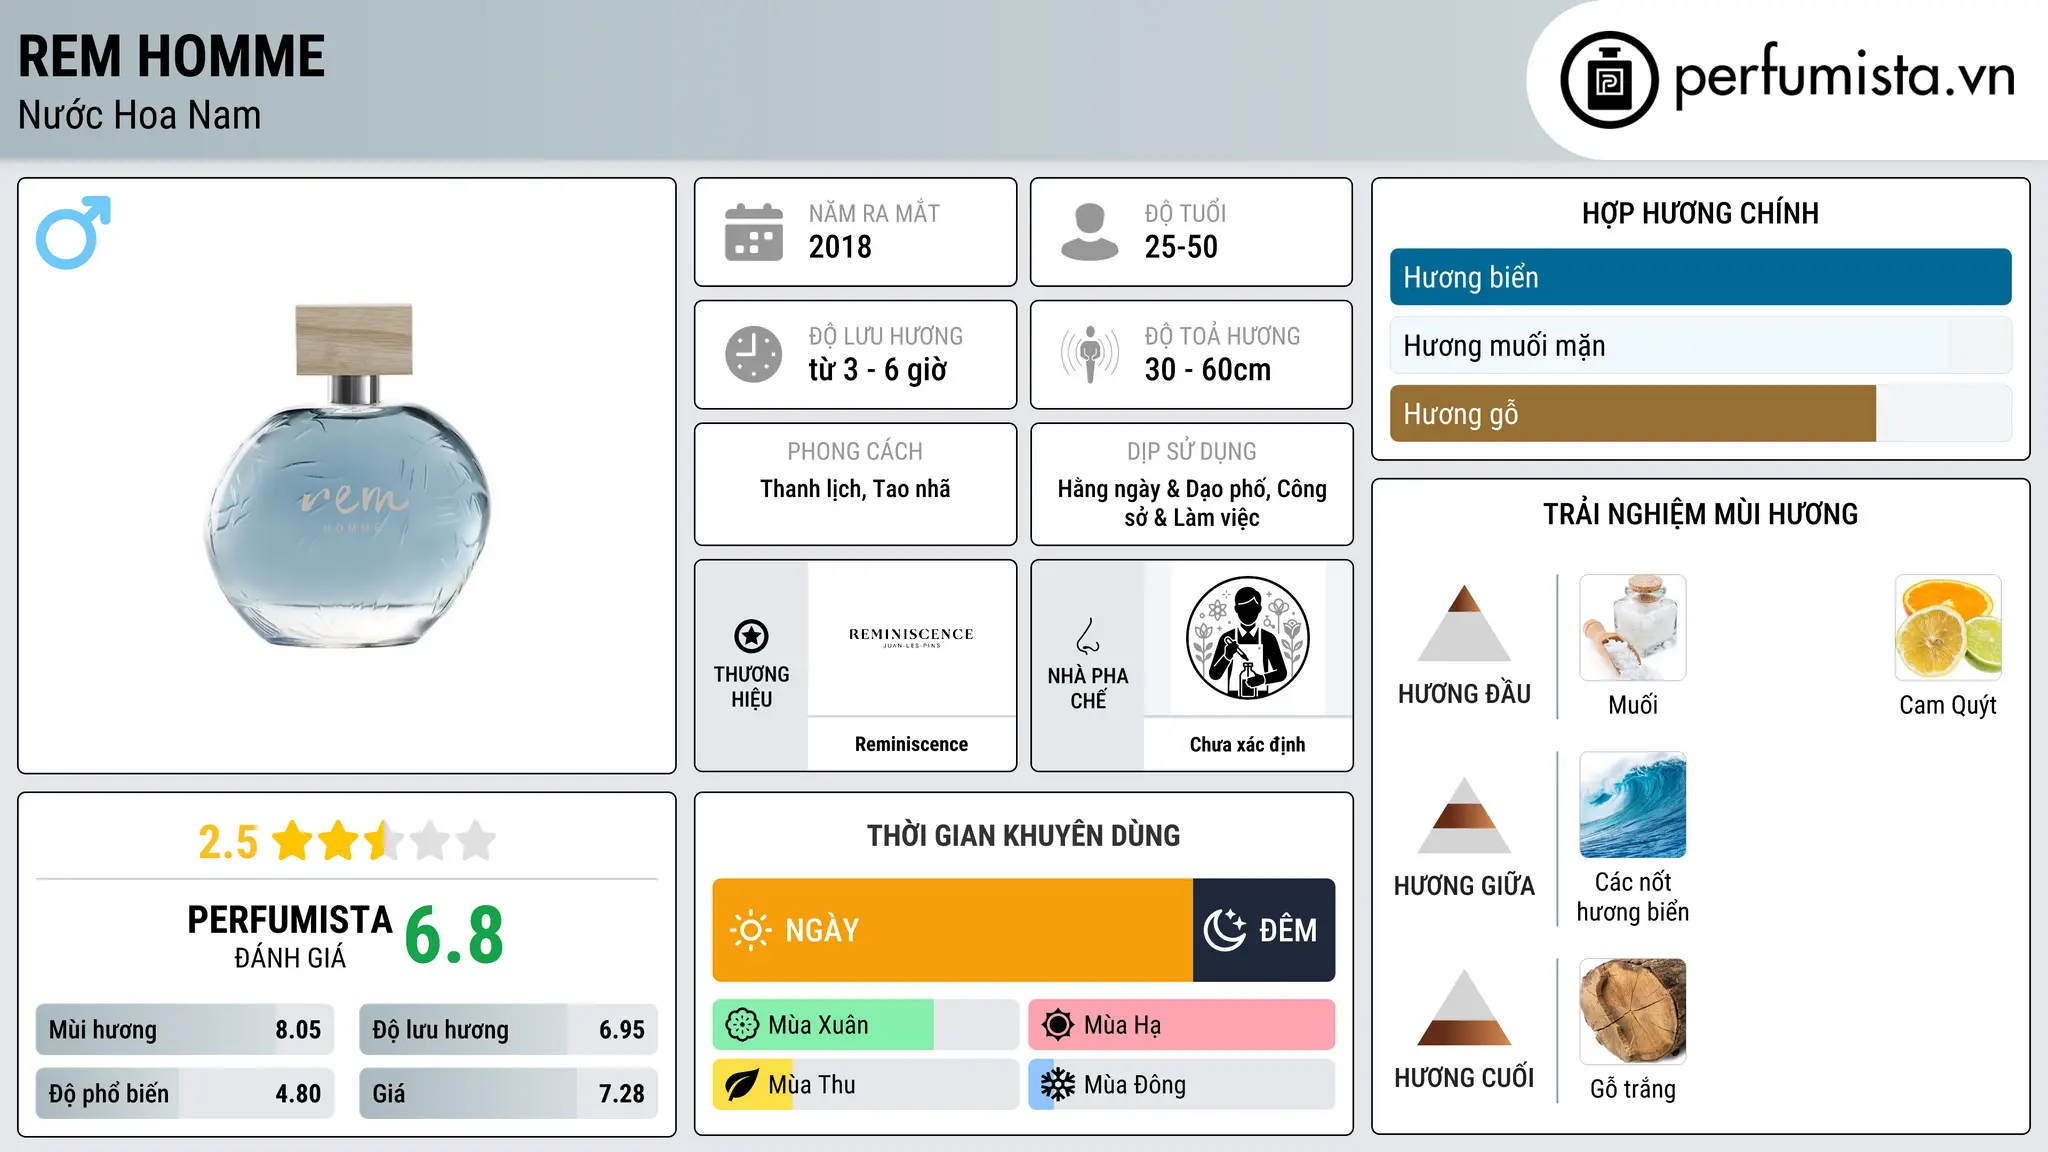Screen dimensions: 2048x1152
Task: Click the longevity value từ 3 - 6 giờ
Action: pyautogui.click(x=877, y=370)
